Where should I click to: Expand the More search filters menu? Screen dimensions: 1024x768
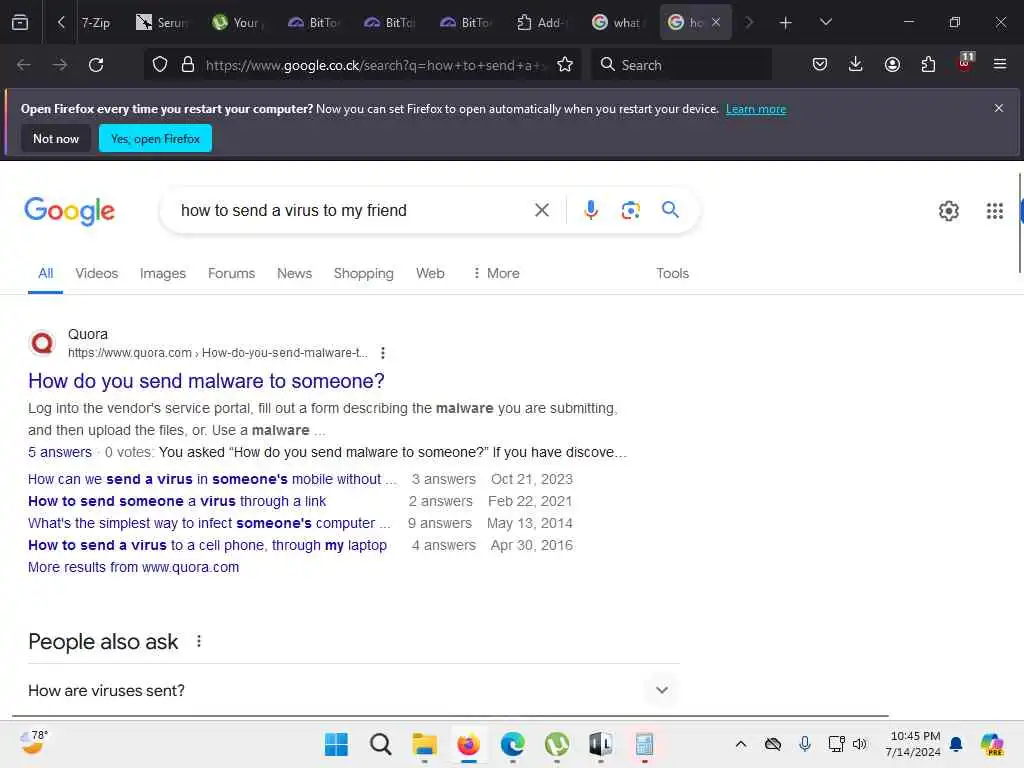[496, 273]
